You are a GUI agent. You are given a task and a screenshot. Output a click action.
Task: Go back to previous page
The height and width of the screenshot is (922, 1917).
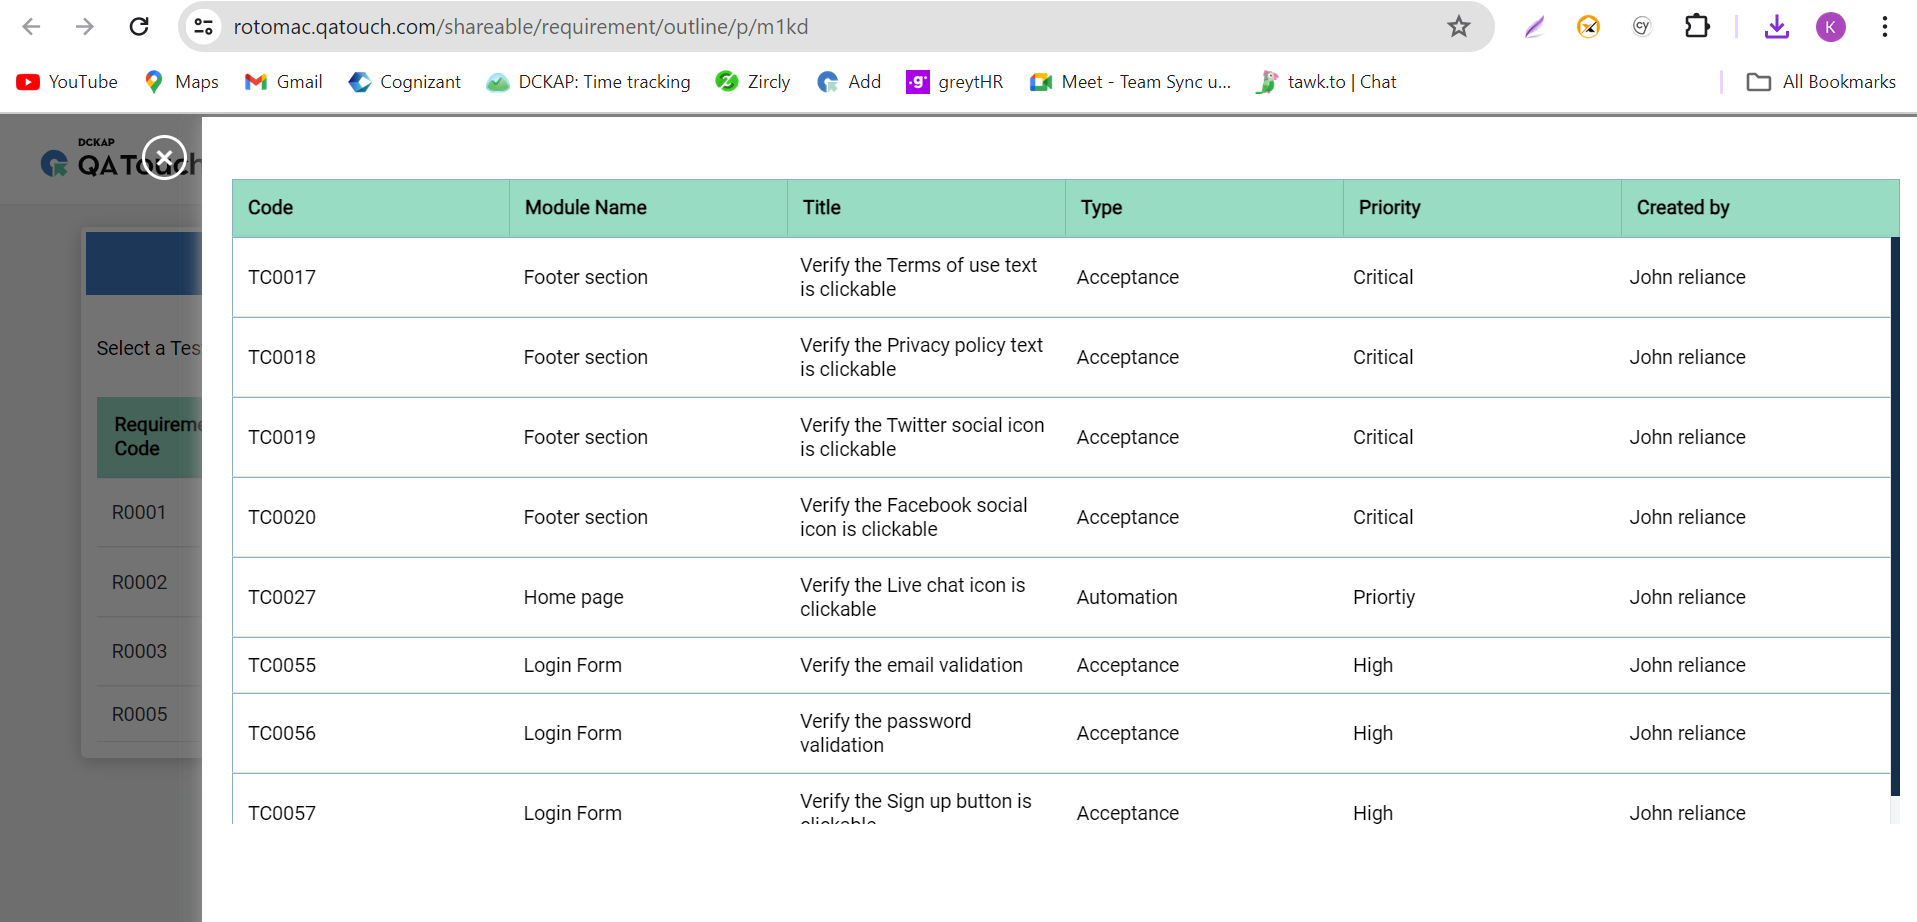point(32,27)
